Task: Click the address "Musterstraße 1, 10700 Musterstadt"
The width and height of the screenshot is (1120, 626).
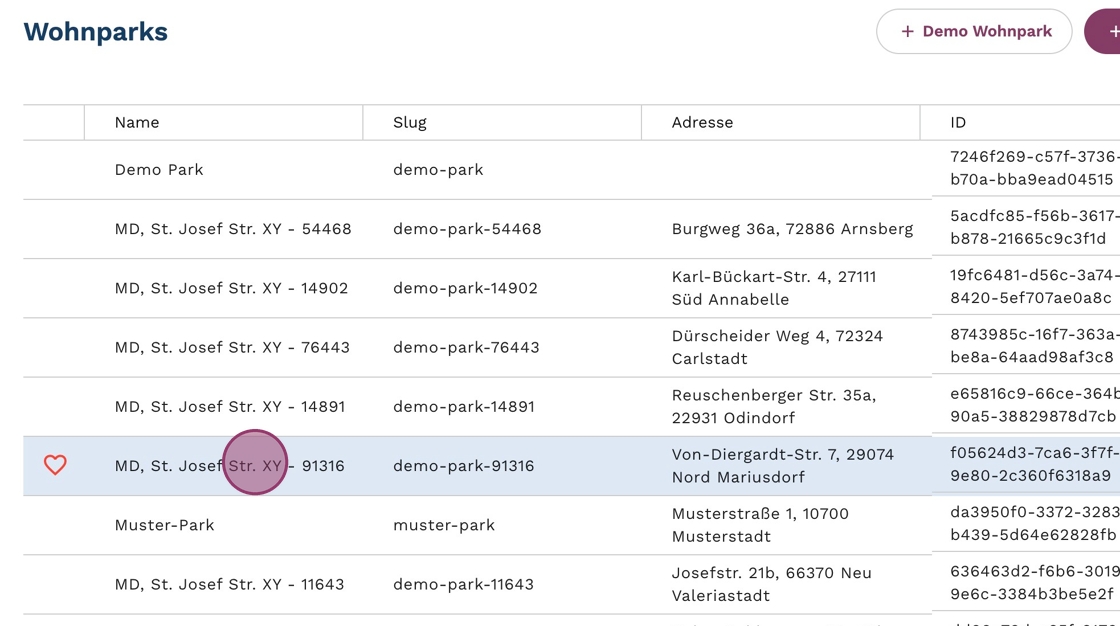Action: 760,525
